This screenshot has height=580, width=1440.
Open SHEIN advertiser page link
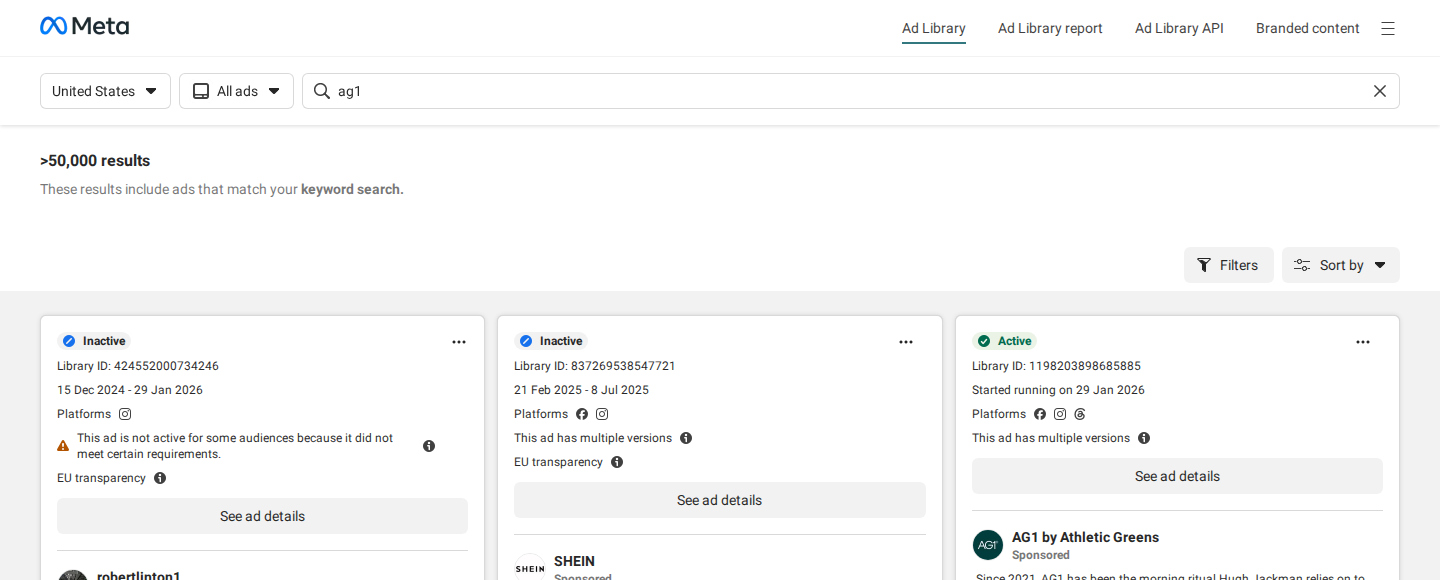pos(574,561)
